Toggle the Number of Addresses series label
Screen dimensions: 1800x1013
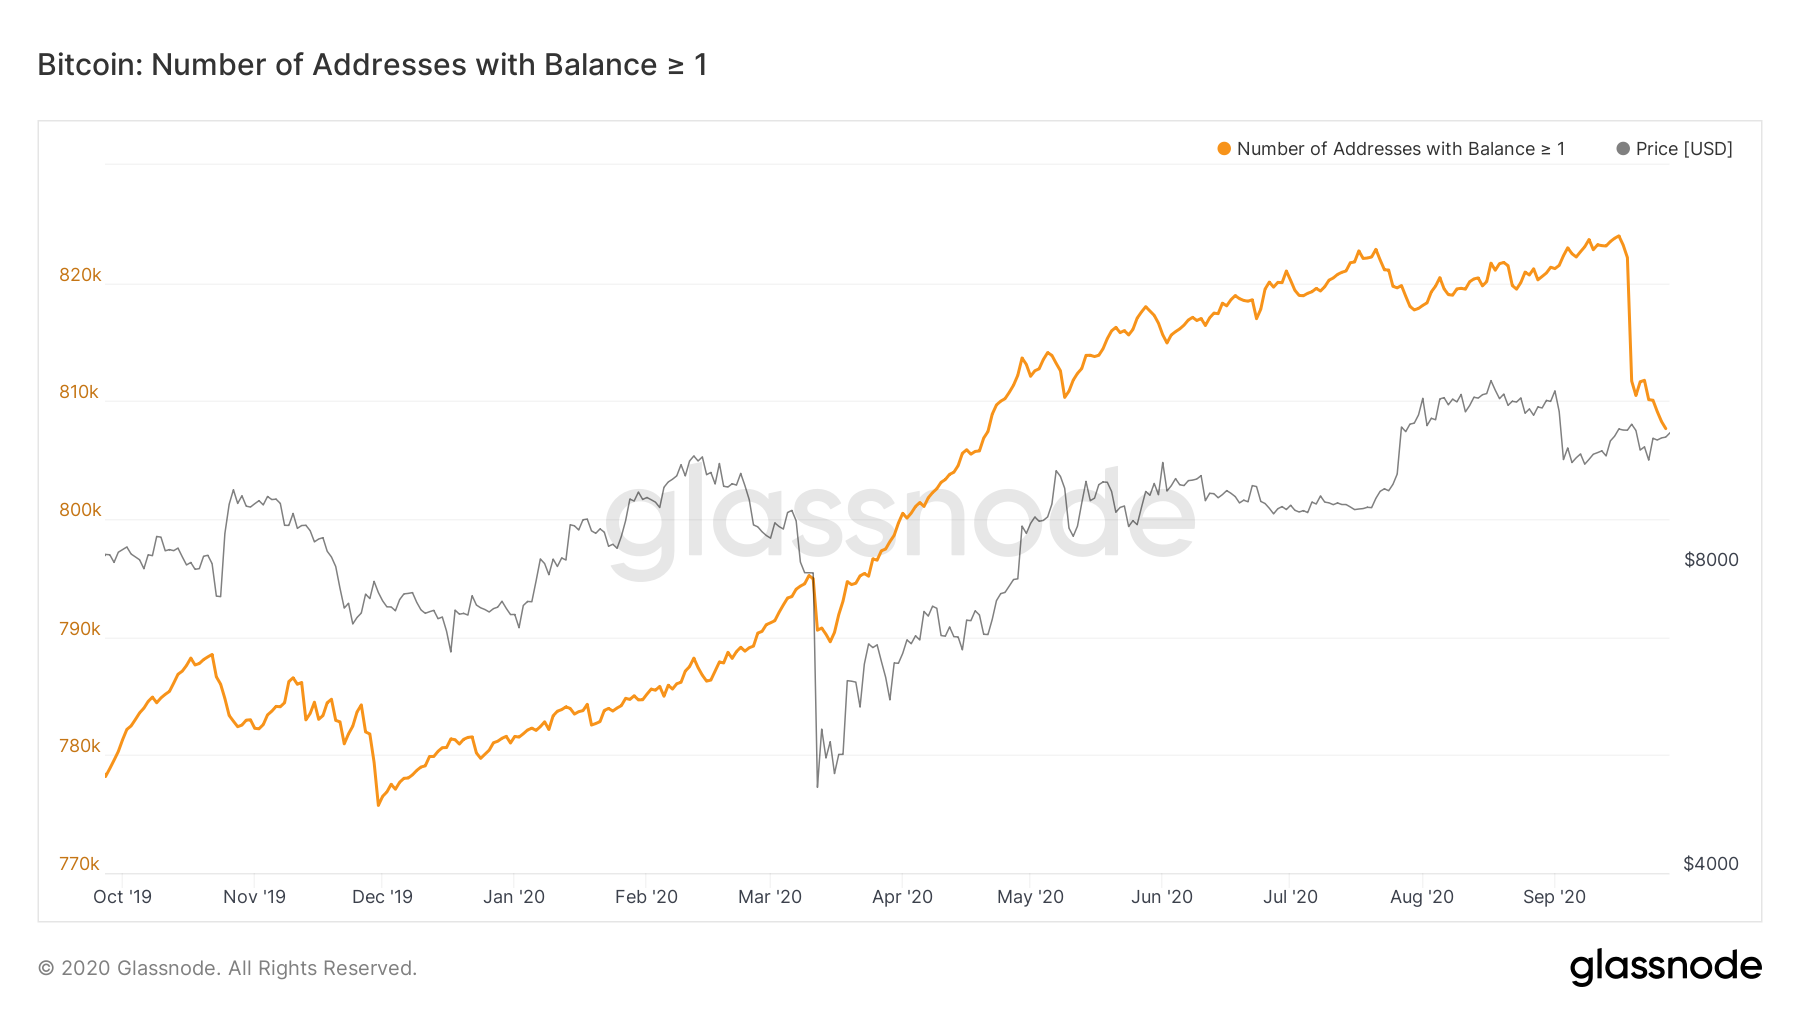(x=1400, y=149)
